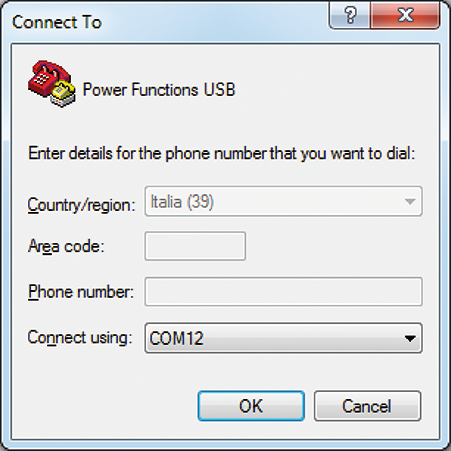Viewport: 451px width, 451px height.
Task: Expand the Connect using dropdown arrow
Action: coord(410,339)
